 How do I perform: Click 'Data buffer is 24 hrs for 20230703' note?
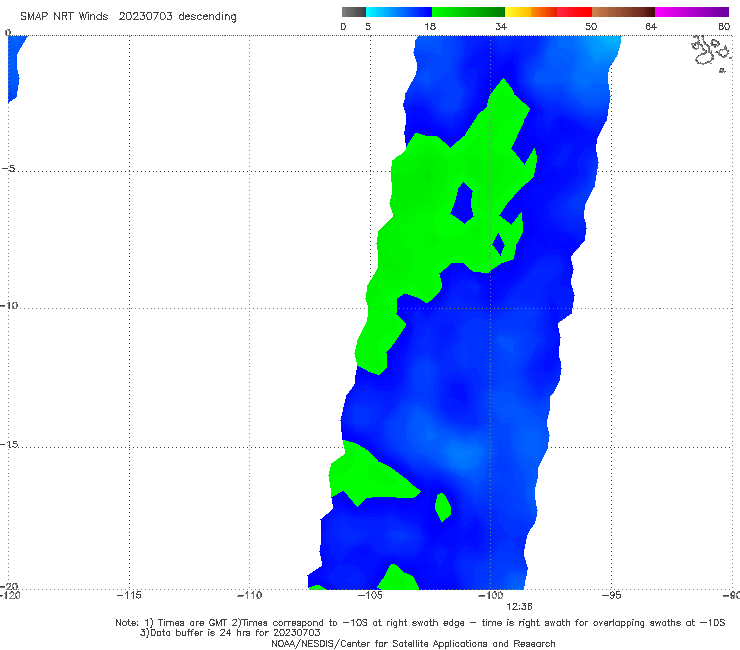pos(230,633)
